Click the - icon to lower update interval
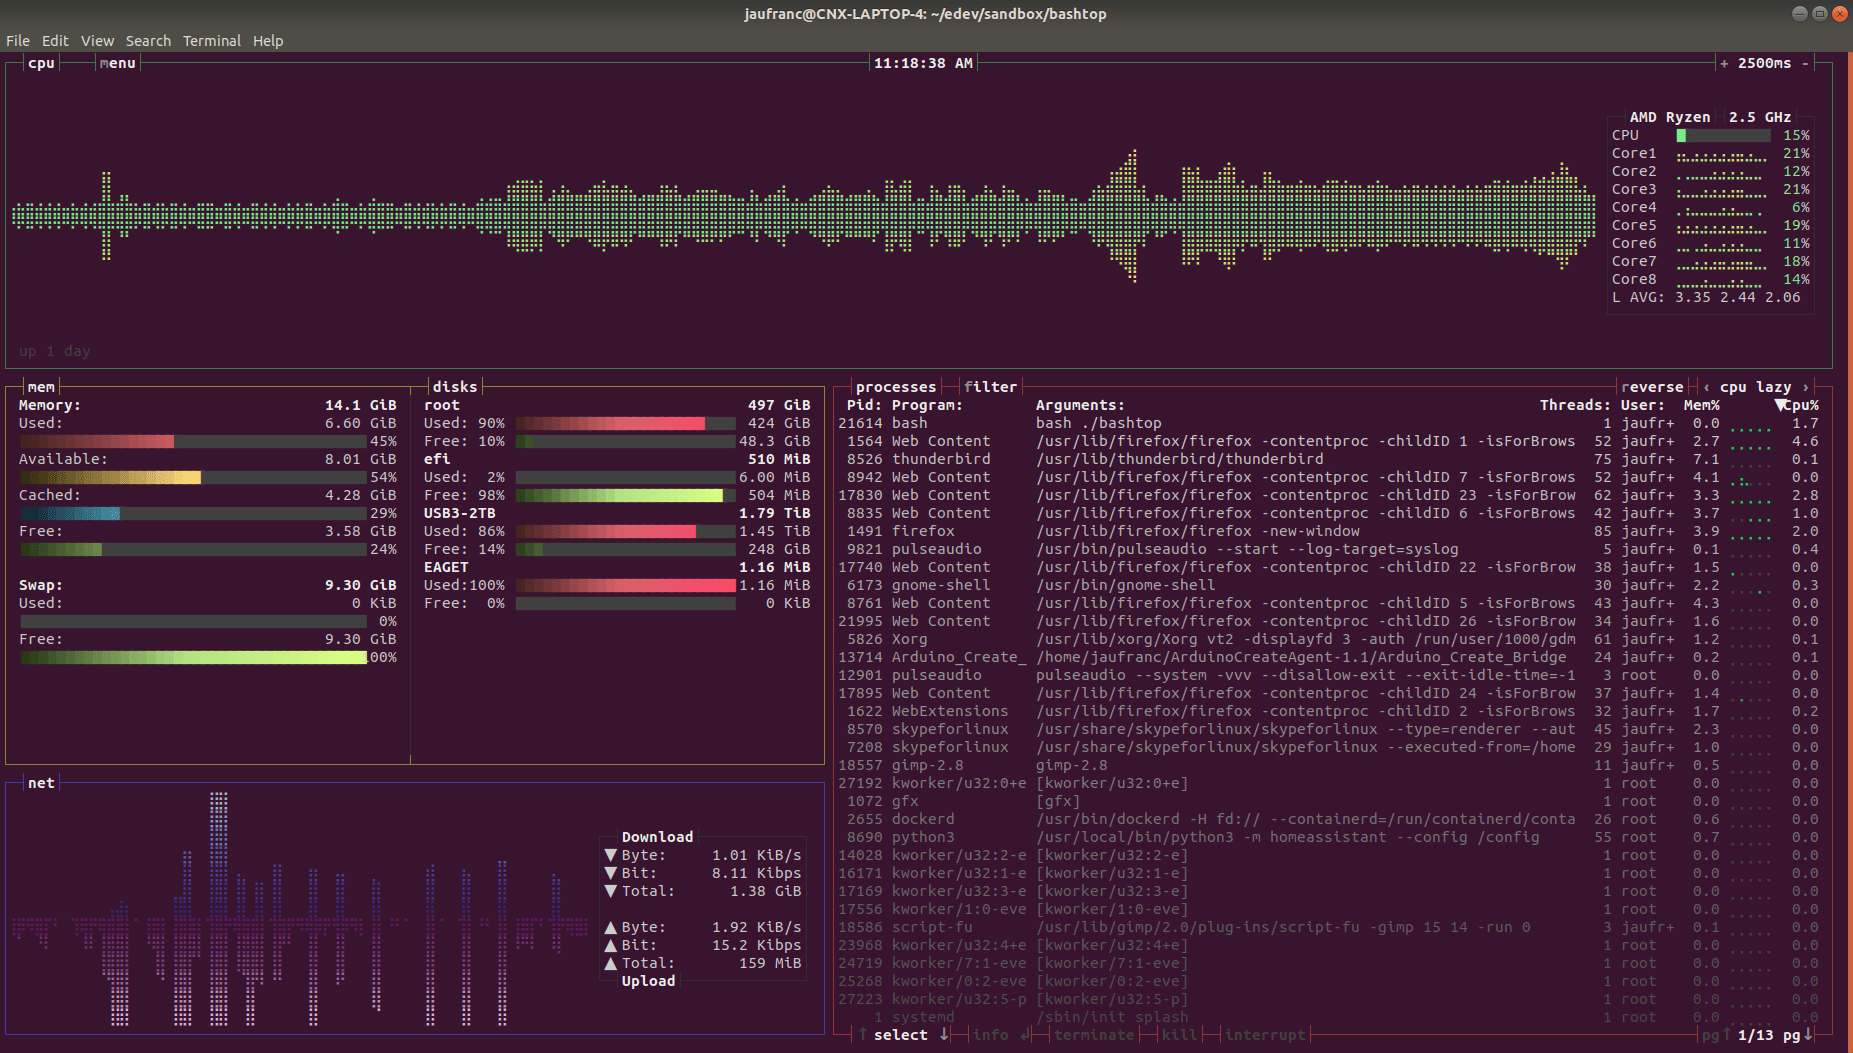1853x1053 pixels. click(x=1806, y=63)
